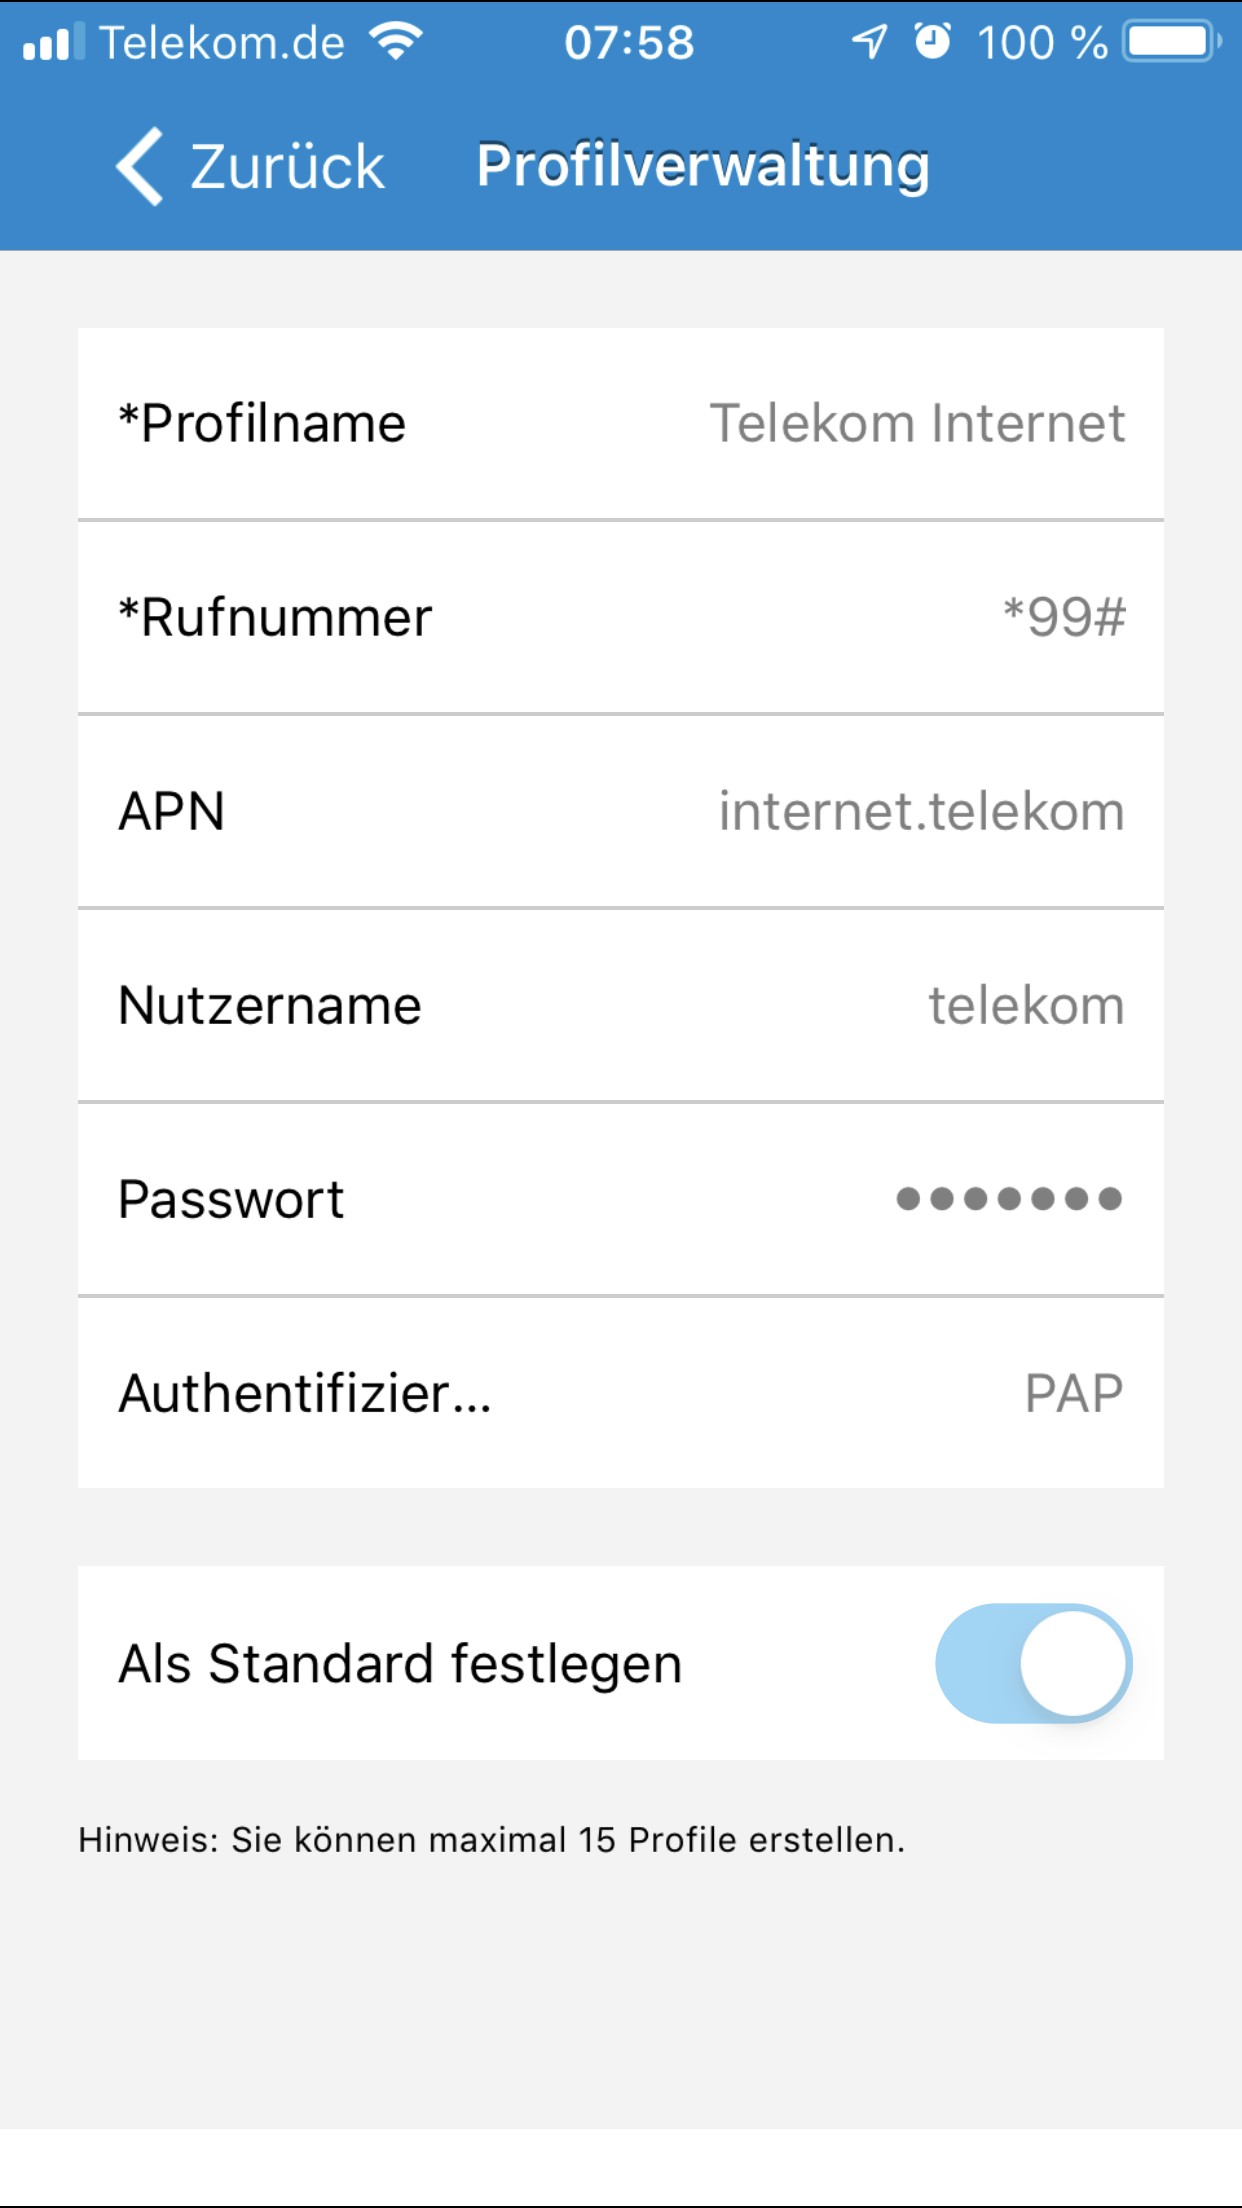This screenshot has height=2208, width=1242.
Task: Tap the Als Standard festlegen label
Action: click(x=400, y=1664)
